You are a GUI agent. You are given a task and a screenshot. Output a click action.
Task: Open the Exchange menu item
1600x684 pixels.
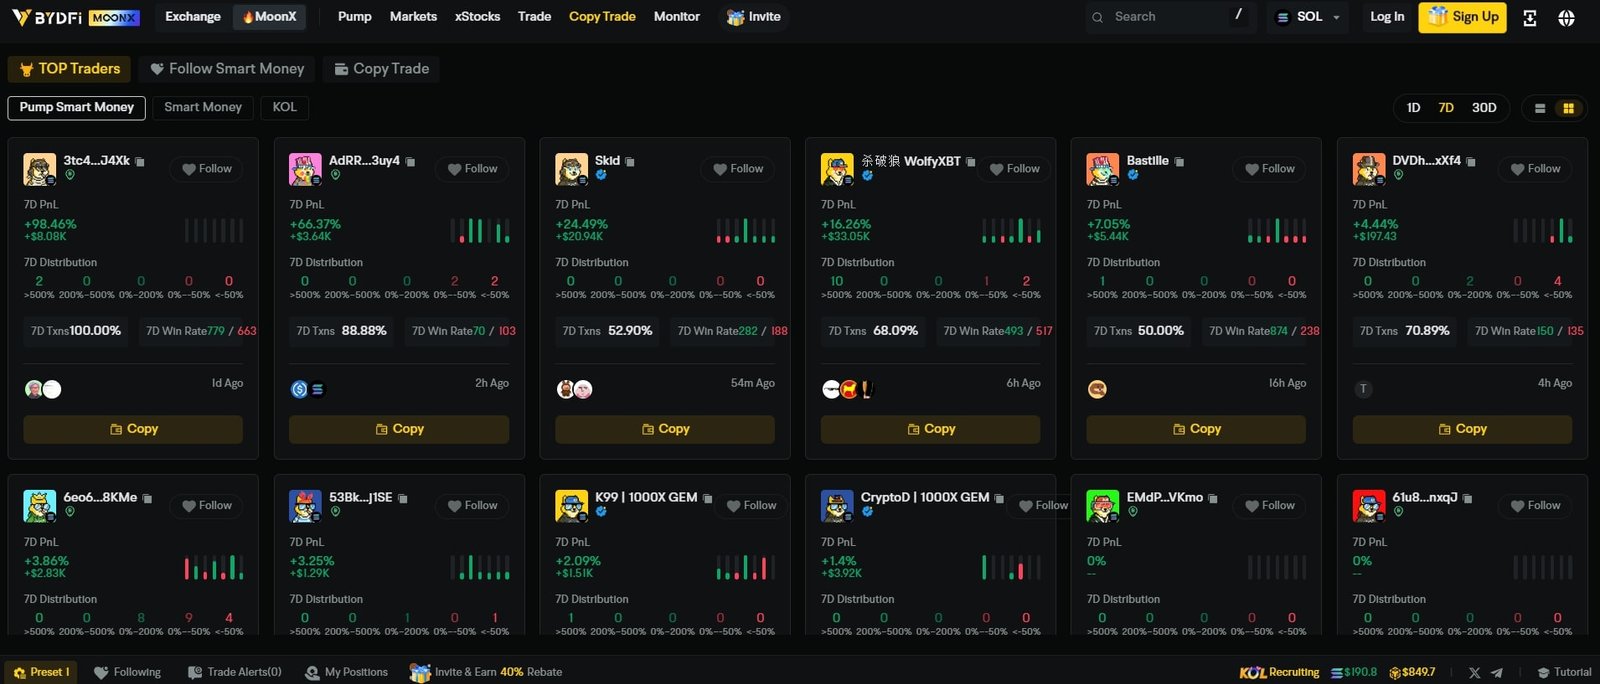(x=193, y=17)
